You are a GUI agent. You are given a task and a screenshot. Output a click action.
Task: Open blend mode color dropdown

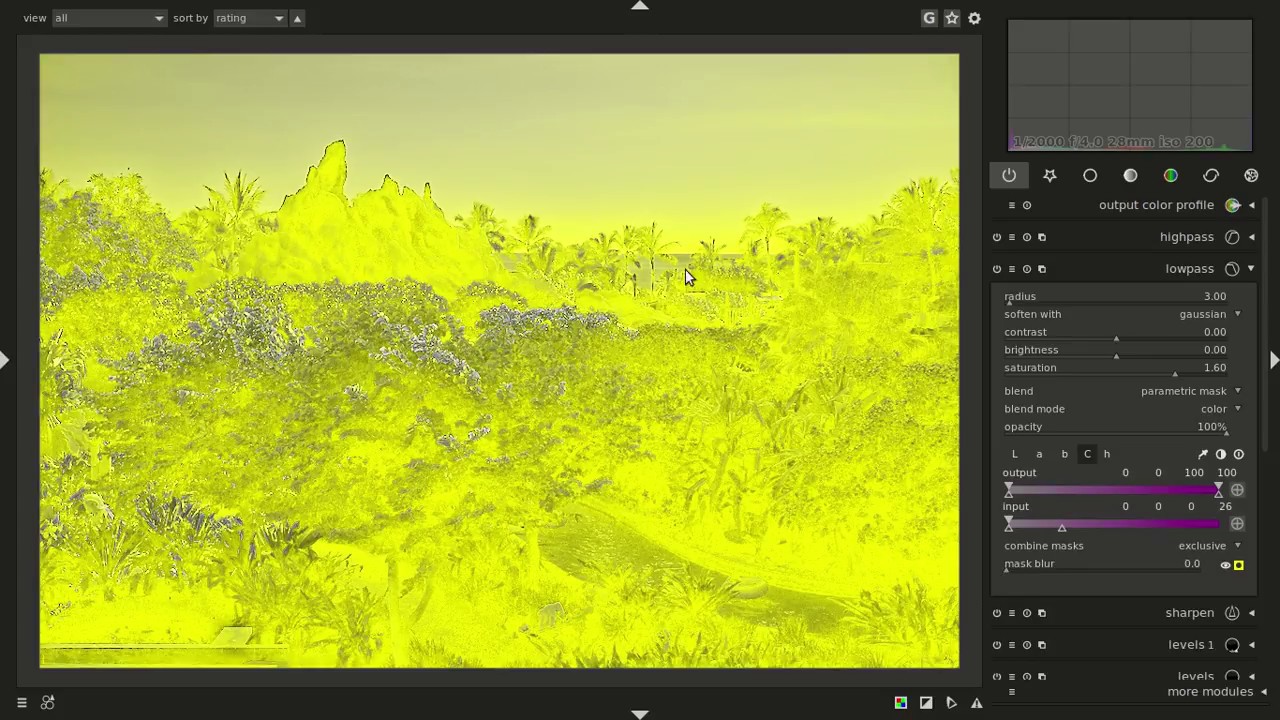(x=1123, y=409)
